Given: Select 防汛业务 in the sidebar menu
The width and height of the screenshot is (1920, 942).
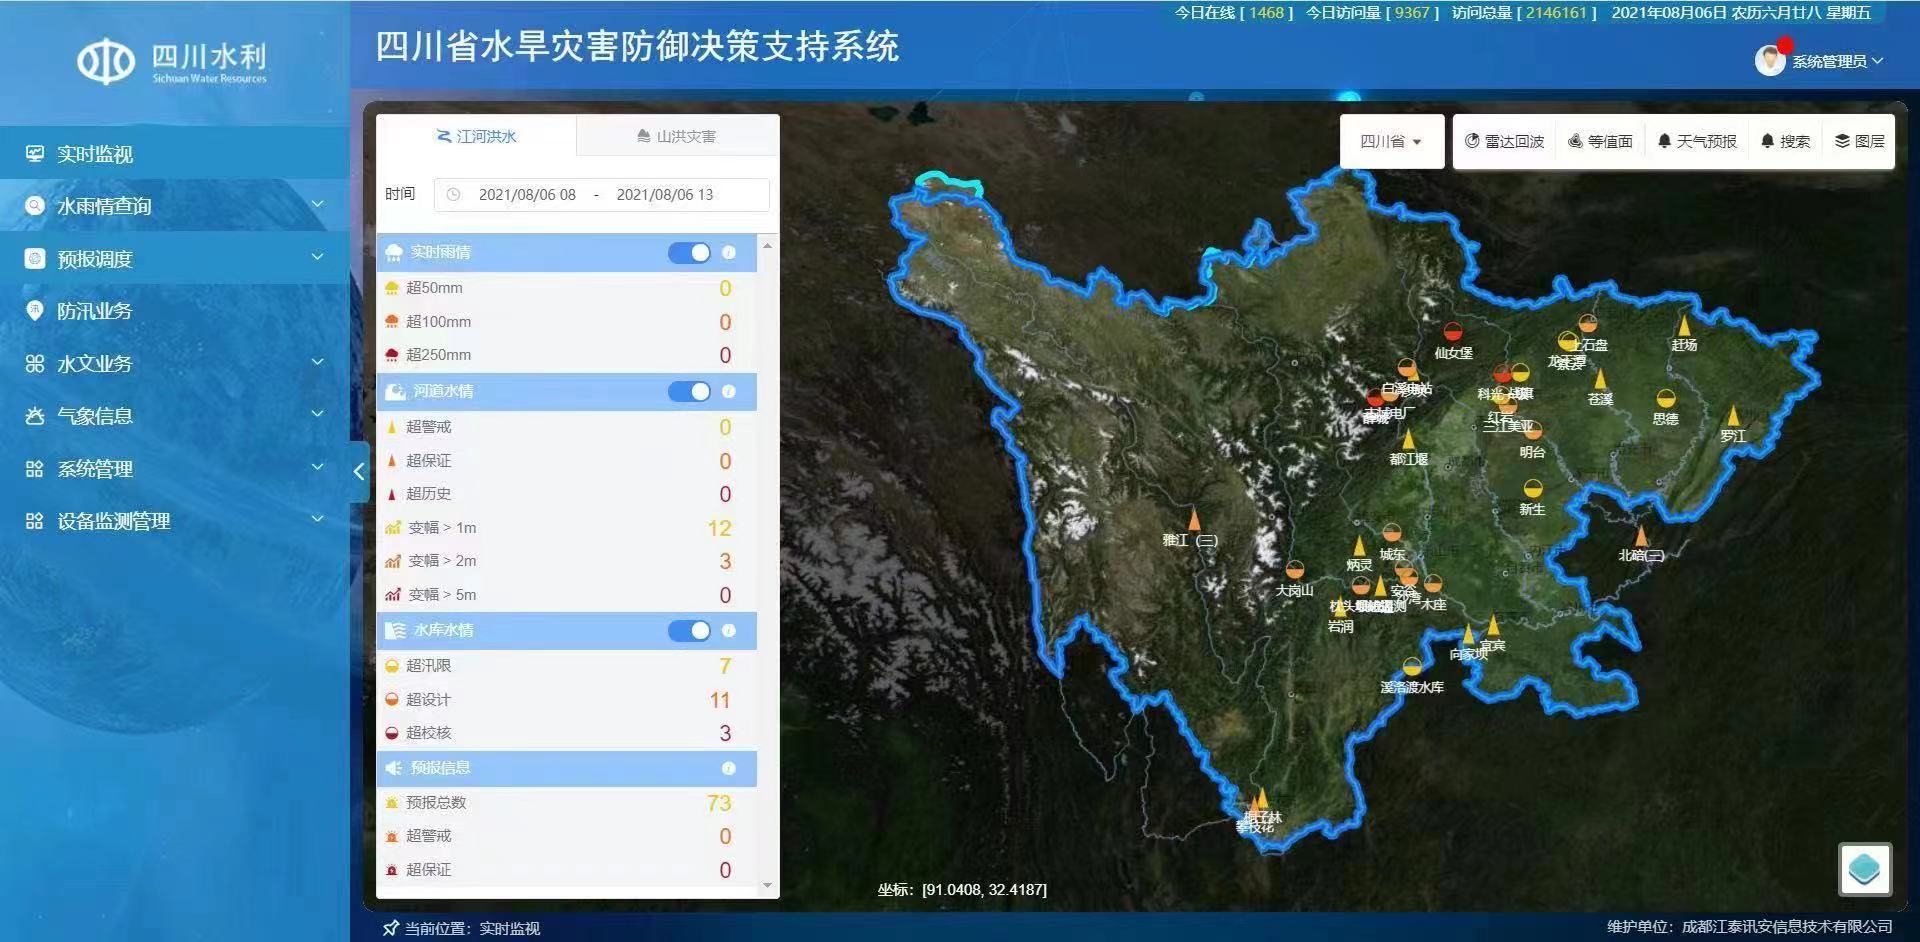Looking at the screenshot, I should tap(95, 311).
